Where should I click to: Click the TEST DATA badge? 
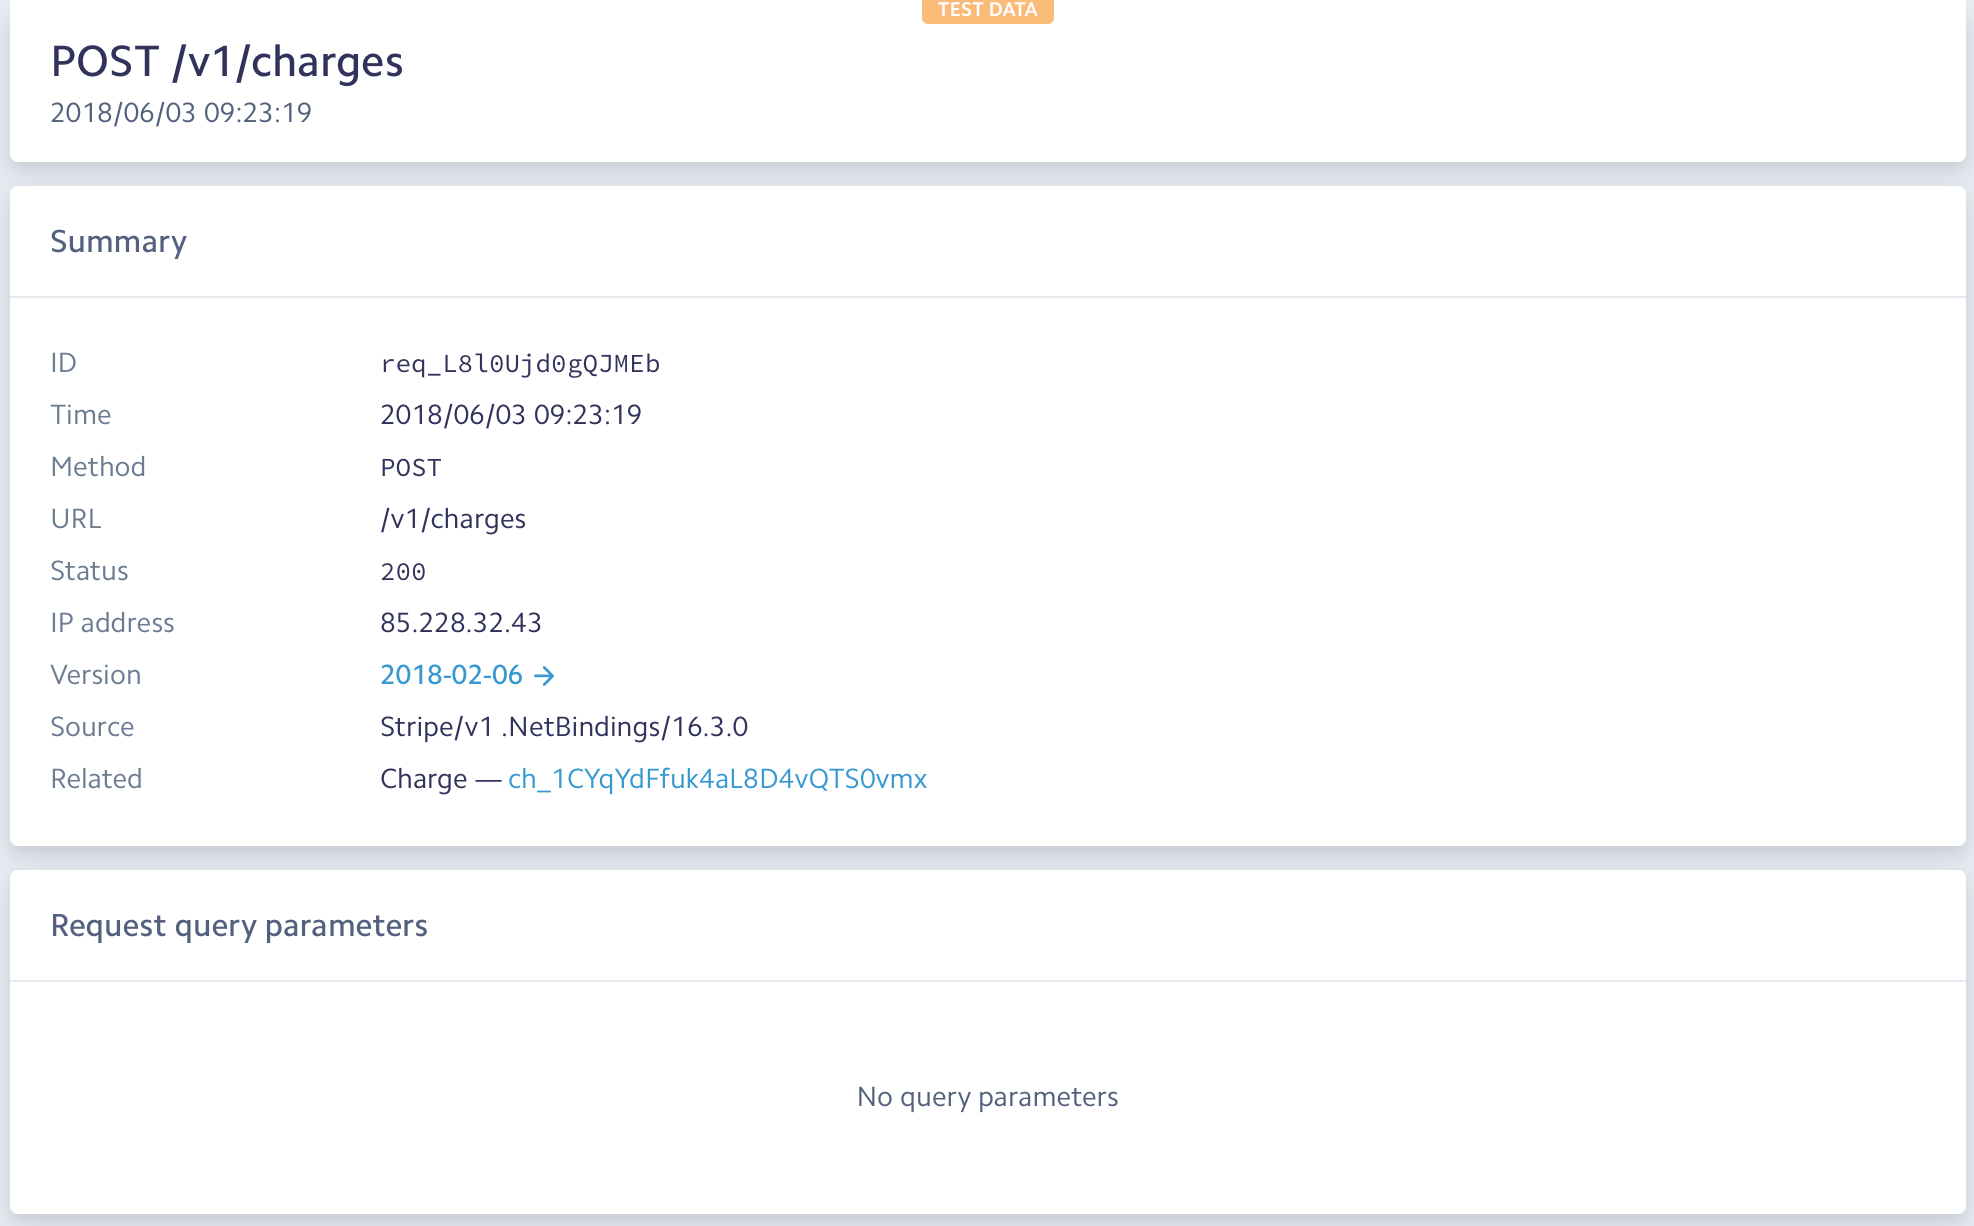point(986,11)
